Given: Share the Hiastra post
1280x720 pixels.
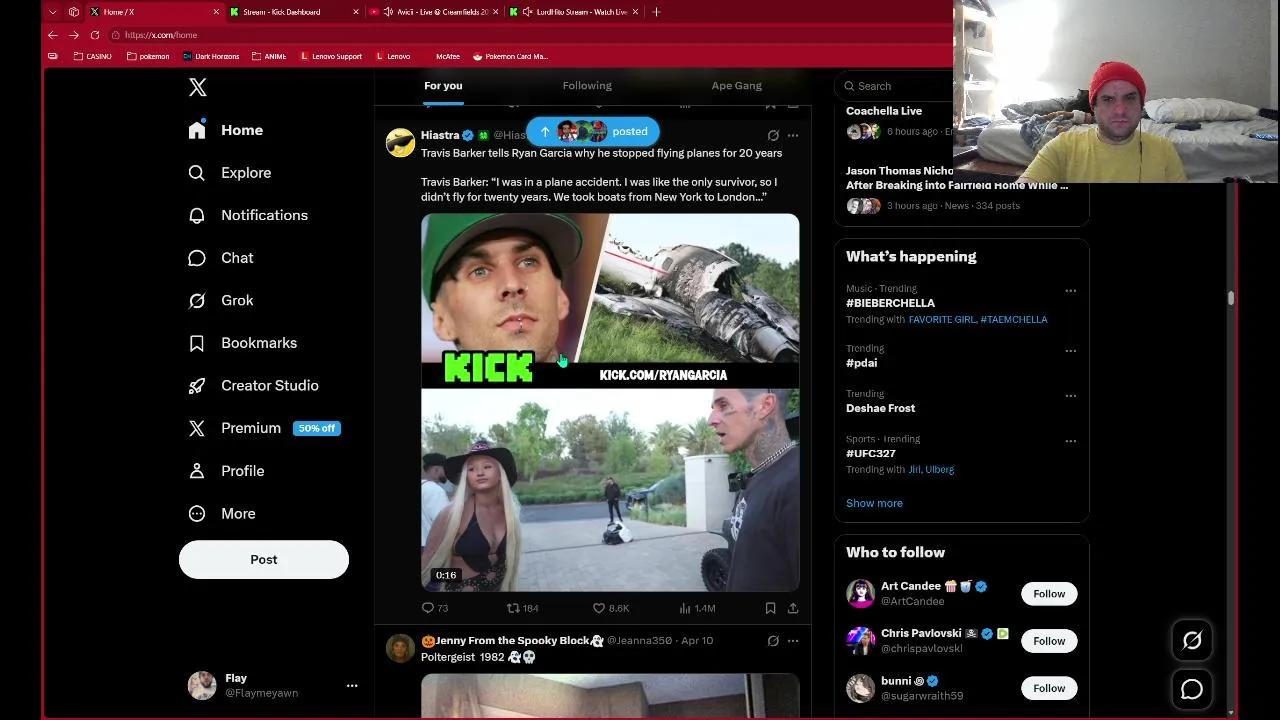Looking at the screenshot, I should tap(793, 608).
